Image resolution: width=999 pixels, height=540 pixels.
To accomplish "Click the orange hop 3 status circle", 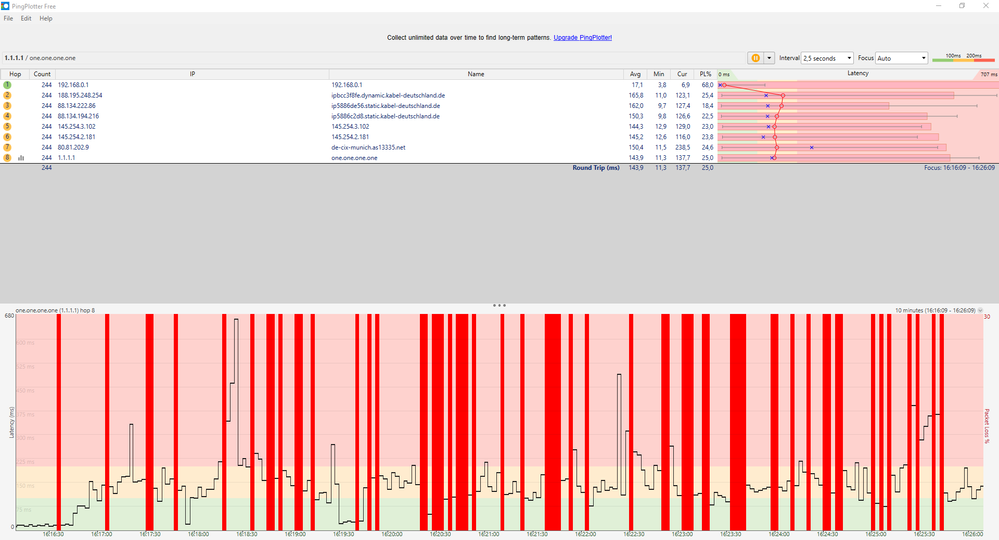I will pyautogui.click(x=7, y=106).
